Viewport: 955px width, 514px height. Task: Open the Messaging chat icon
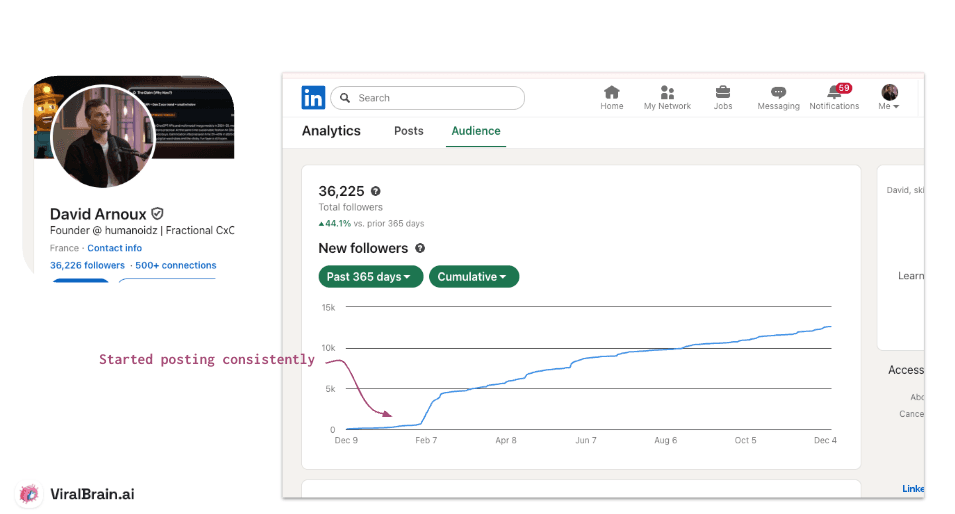point(778,92)
